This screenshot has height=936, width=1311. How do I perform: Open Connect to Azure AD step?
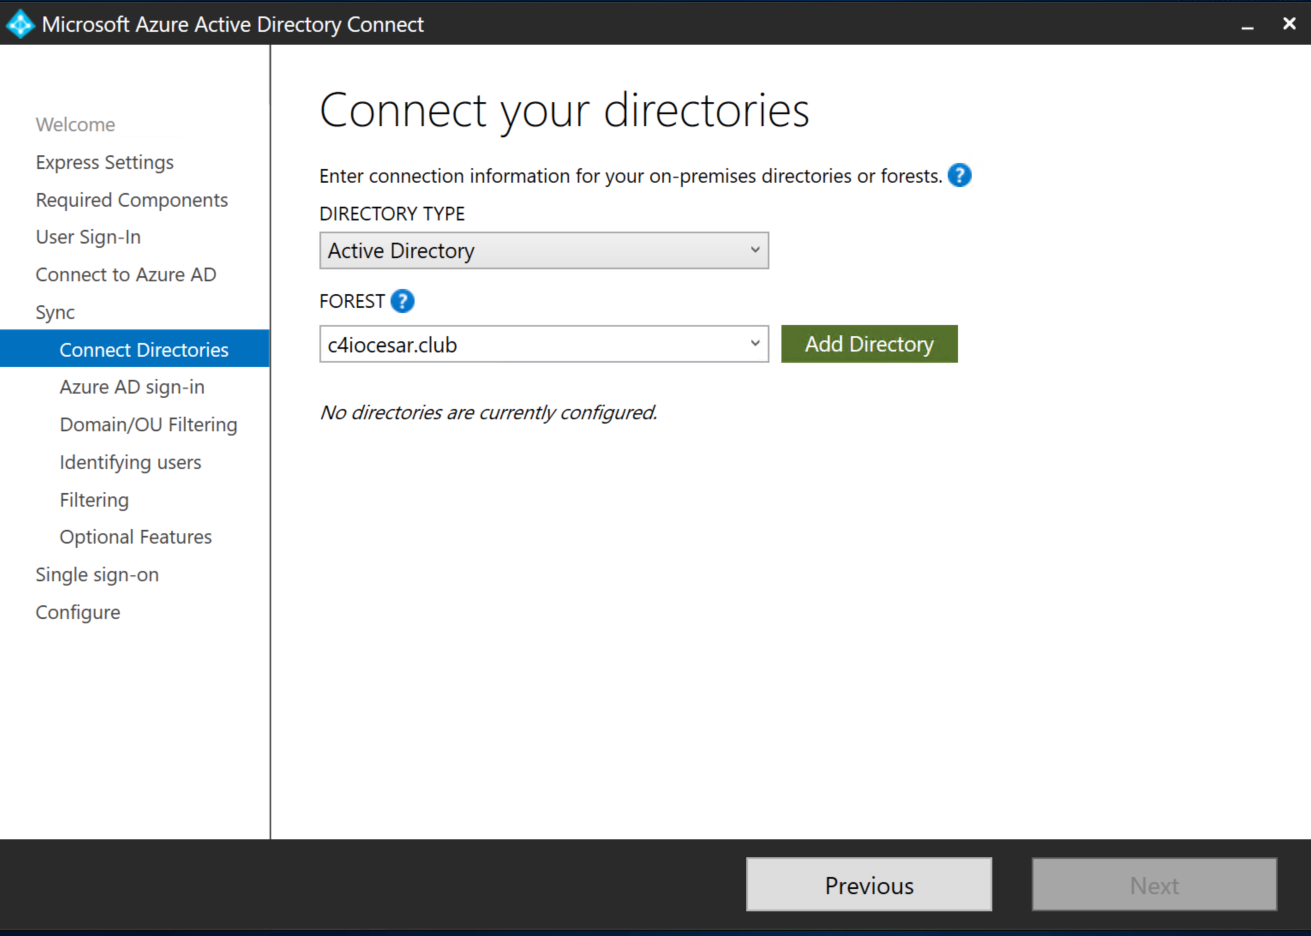(126, 275)
